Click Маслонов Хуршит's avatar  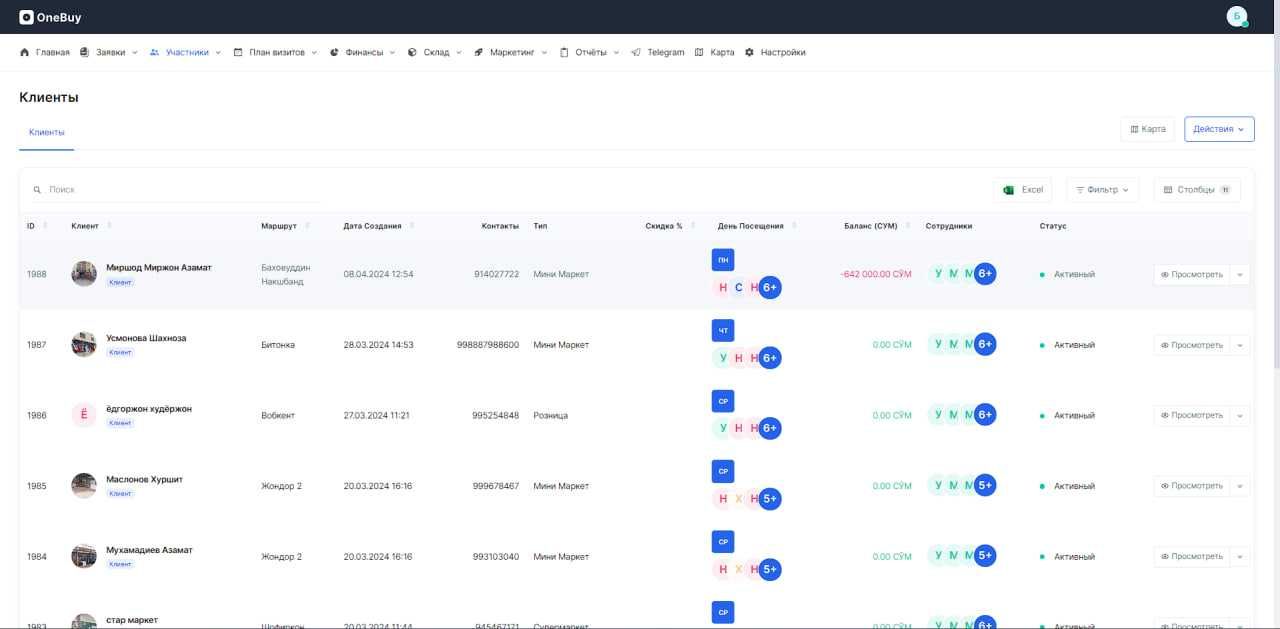tap(84, 486)
